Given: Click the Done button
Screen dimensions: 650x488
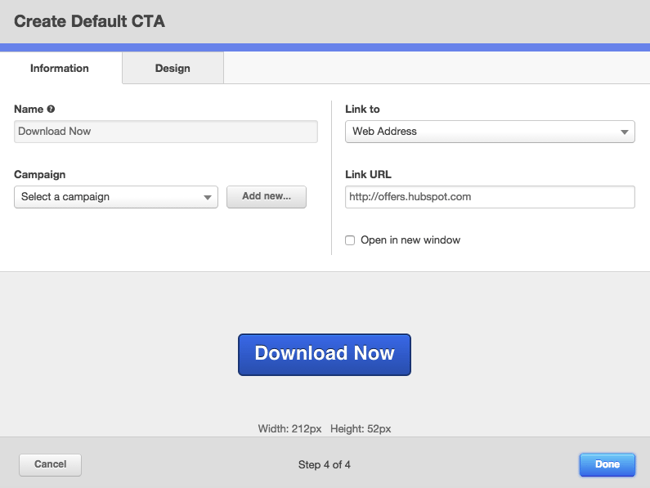Looking at the screenshot, I should click(606, 464).
